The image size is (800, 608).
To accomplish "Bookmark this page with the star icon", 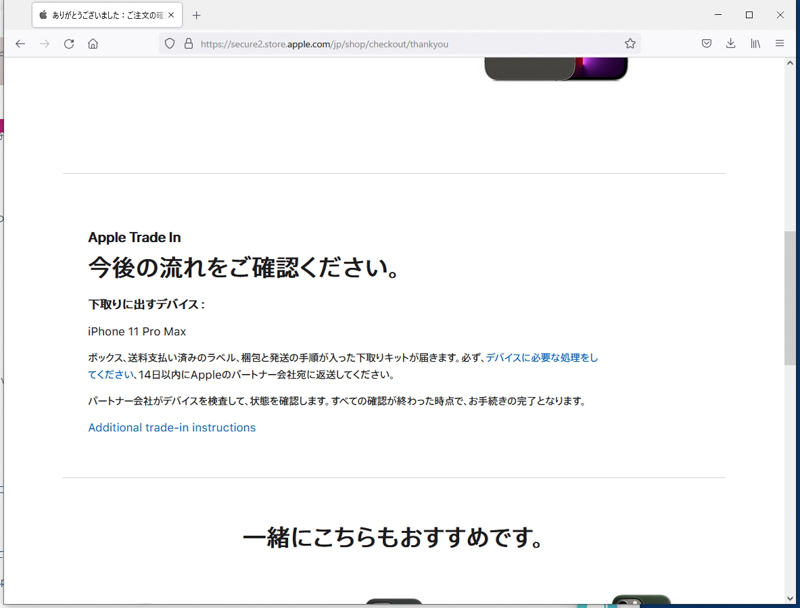I will 630,44.
